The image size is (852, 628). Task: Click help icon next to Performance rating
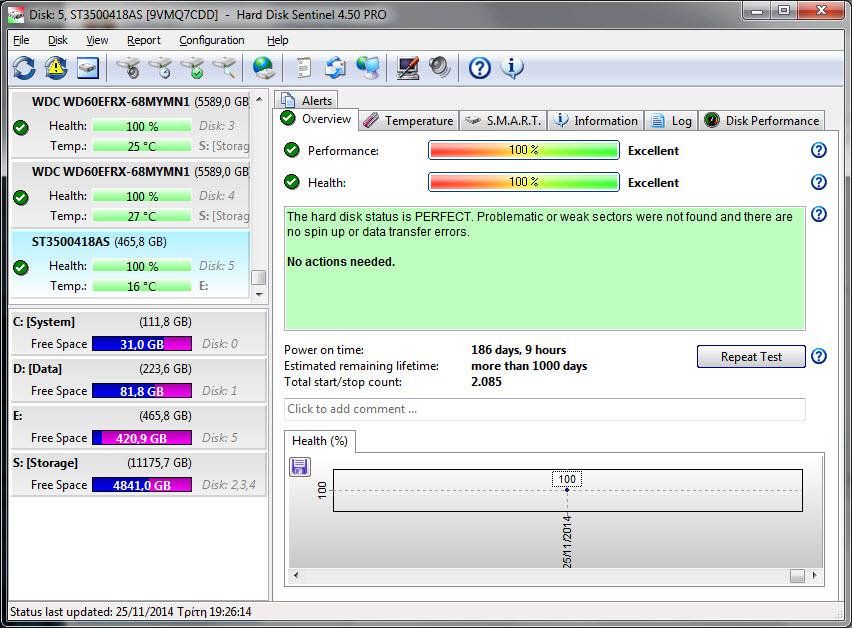click(818, 150)
